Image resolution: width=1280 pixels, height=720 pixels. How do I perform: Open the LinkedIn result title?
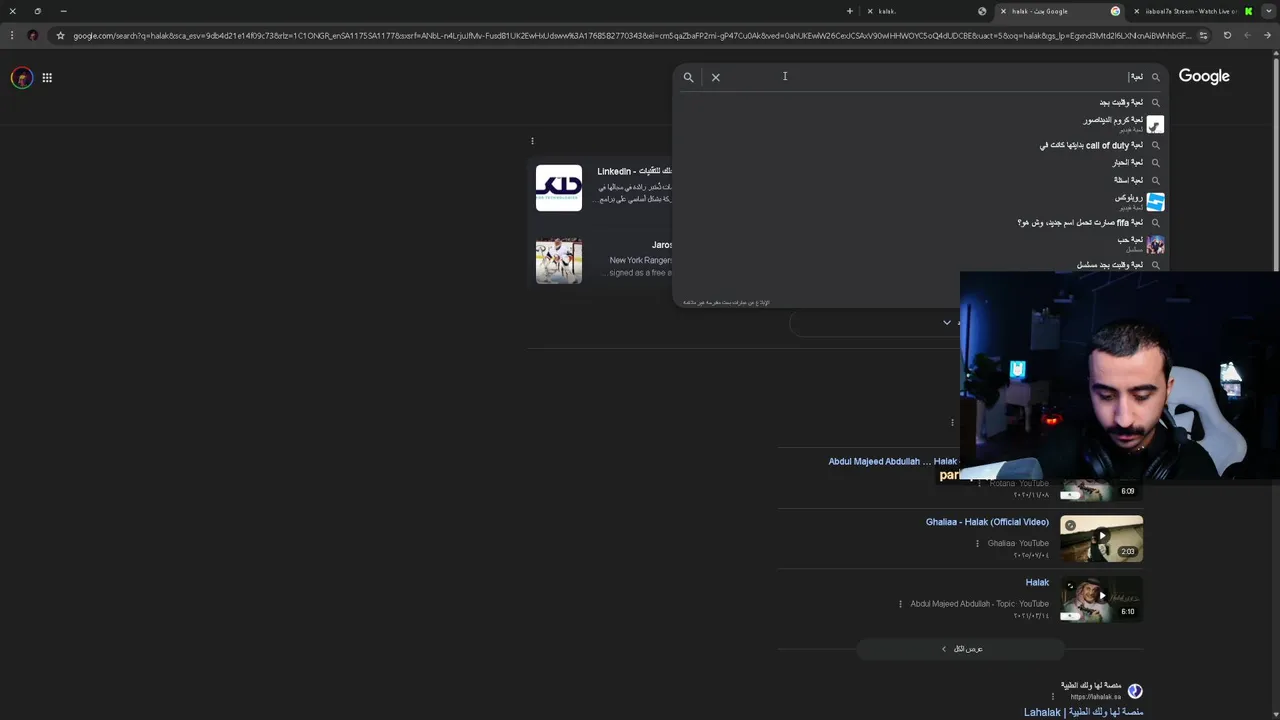[634, 172]
